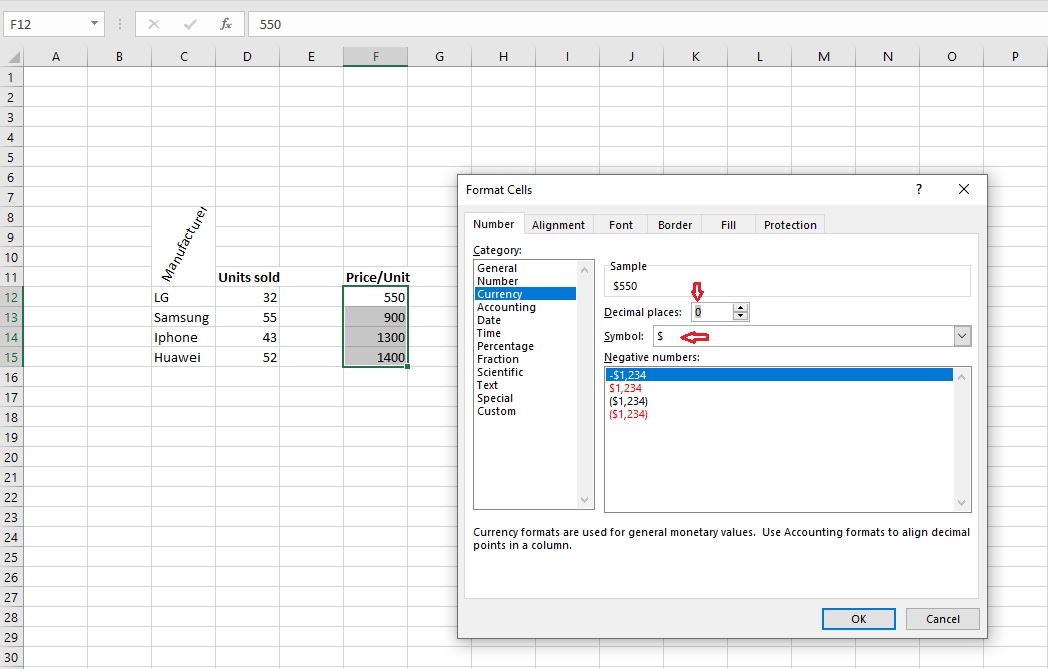Click the Select All triangle above row numbers
The image size is (1048, 669).
[12, 56]
